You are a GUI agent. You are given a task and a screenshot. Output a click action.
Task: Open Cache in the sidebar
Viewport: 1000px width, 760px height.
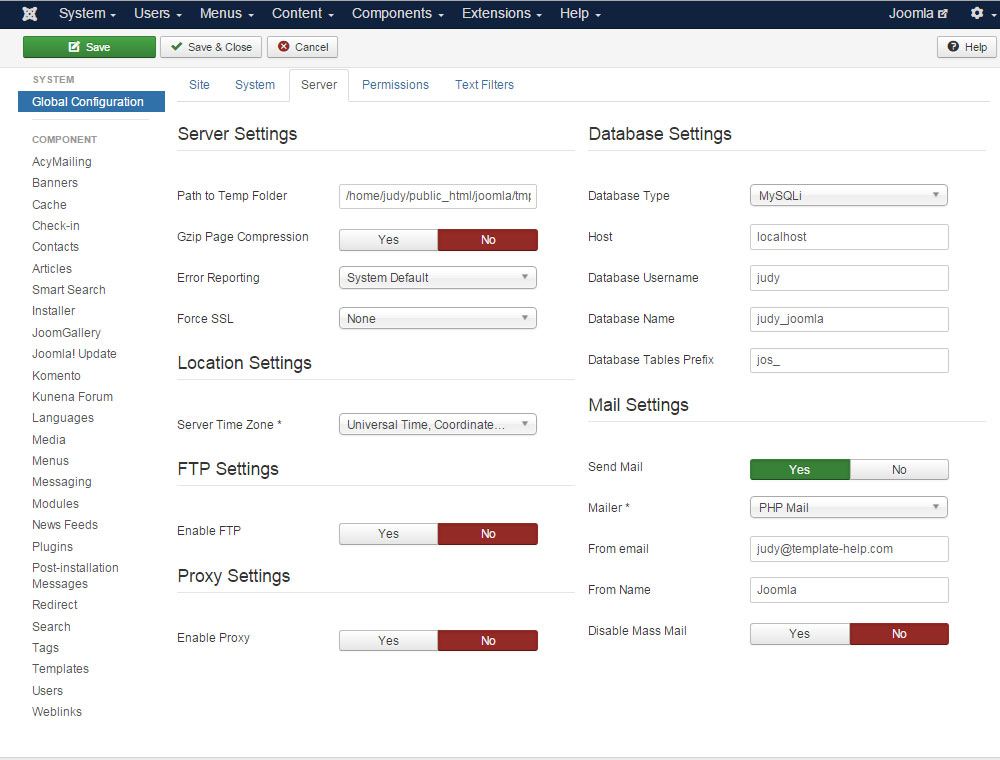click(x=49, y=205)
